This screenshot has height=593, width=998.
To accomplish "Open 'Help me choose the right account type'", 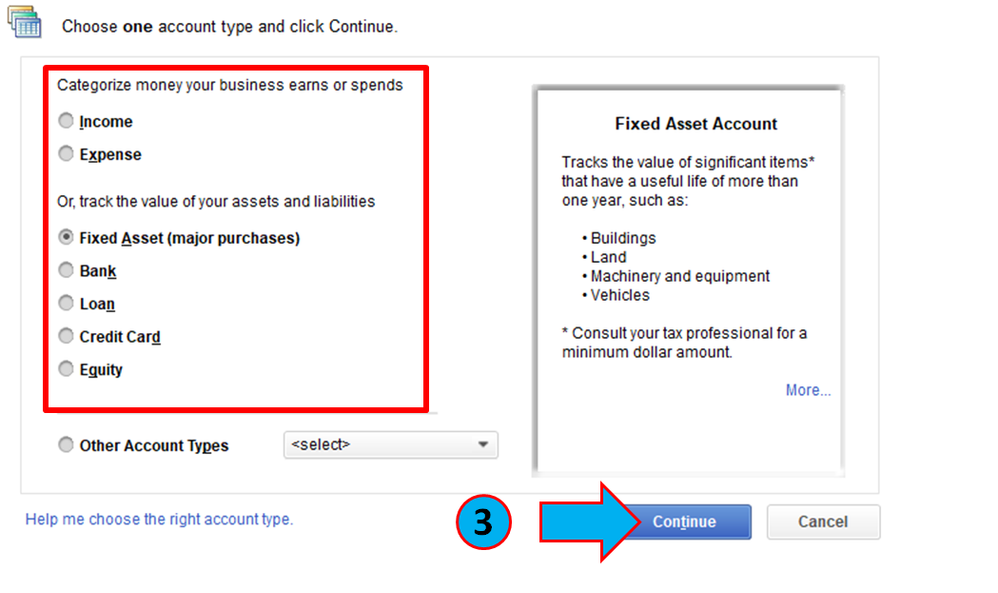I will click(159, 519).
